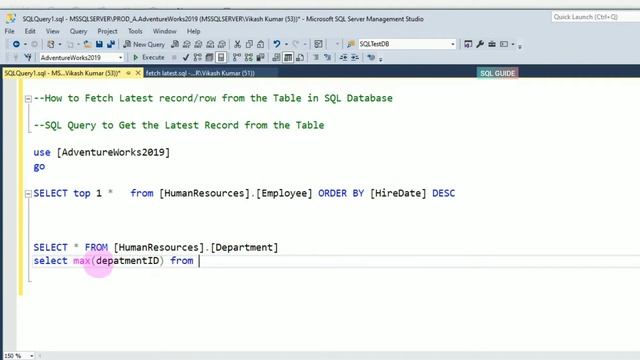This screenshot has width=640, height=360.
Task: Close the SQLQuery1.sql tab
Action: [x=138, y=73]
